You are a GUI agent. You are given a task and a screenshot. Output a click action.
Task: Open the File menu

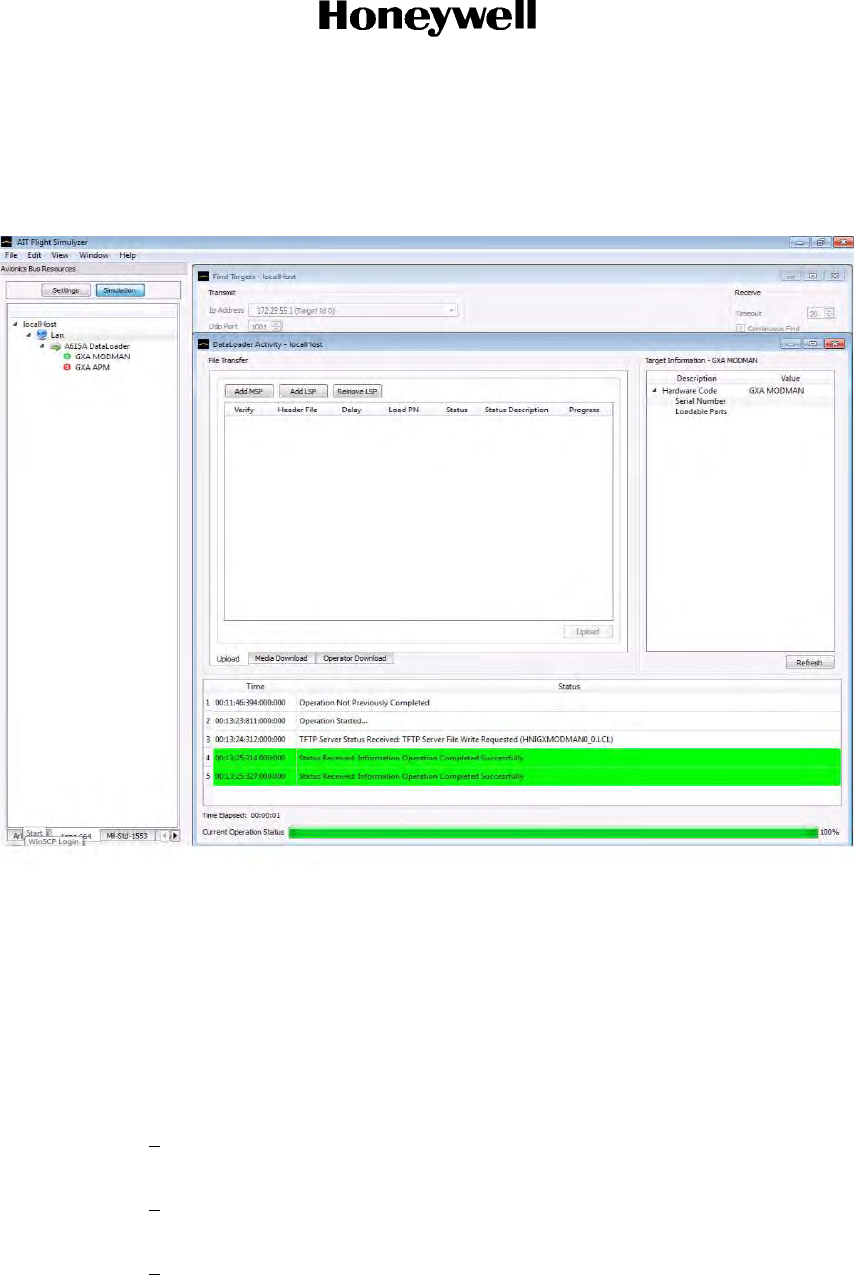click(x=12, y=256)
